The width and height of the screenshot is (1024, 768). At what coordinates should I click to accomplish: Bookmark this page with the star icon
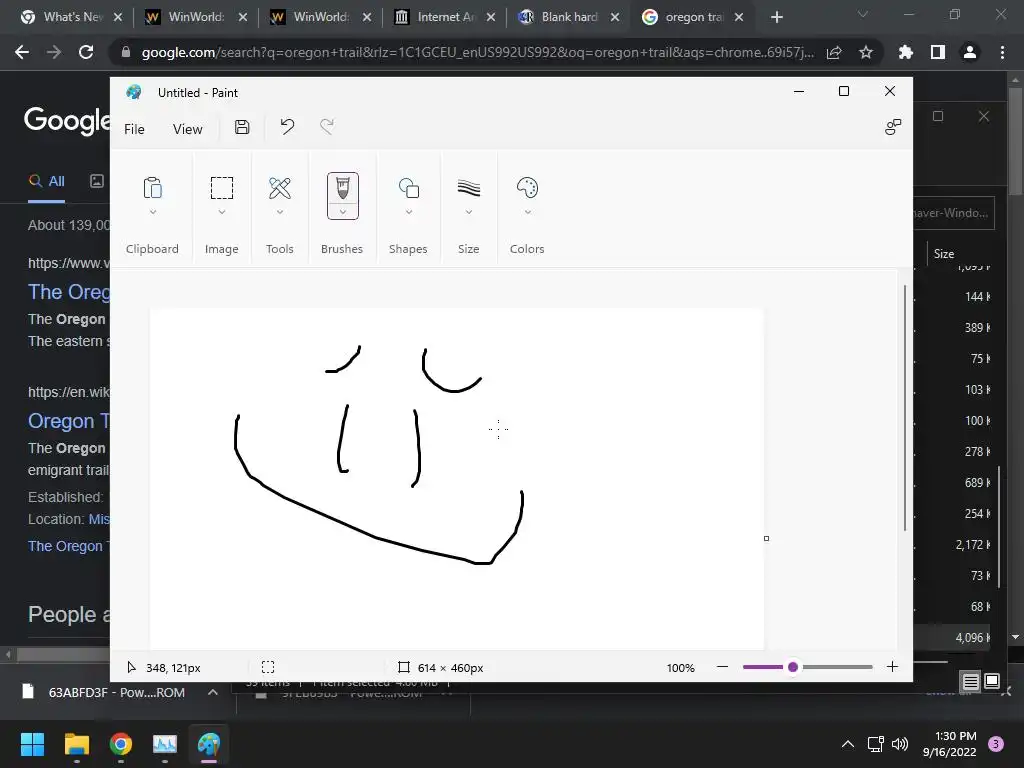tap(866, 52)
